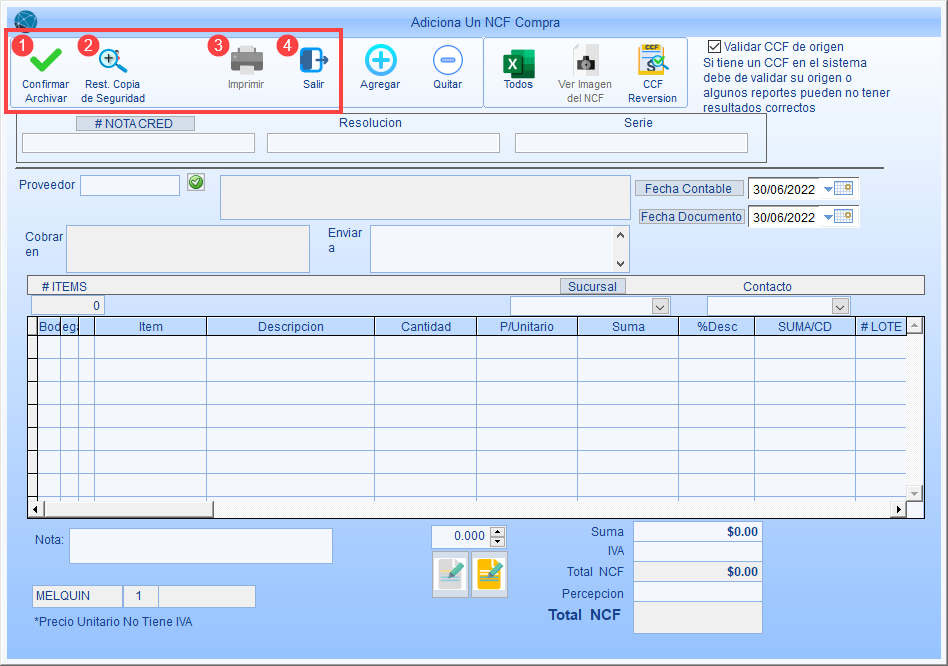Click the Confirmar Archivar green checkmark icon
Screen dimensions: 948x666
(x=46, y=60)
